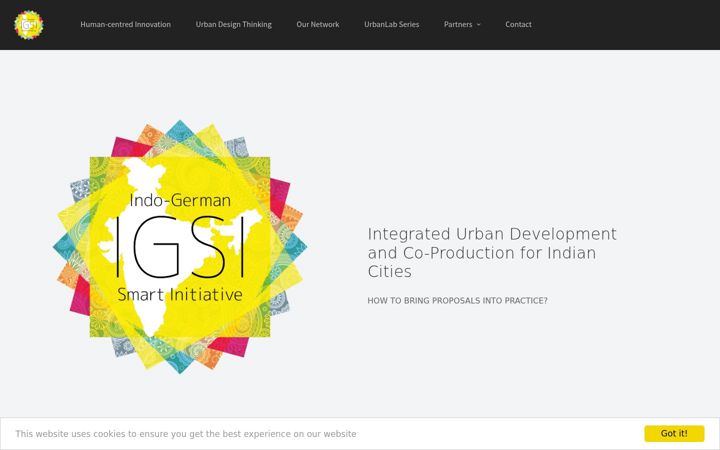
Task: Open the Our Network section
Action: 318,24
